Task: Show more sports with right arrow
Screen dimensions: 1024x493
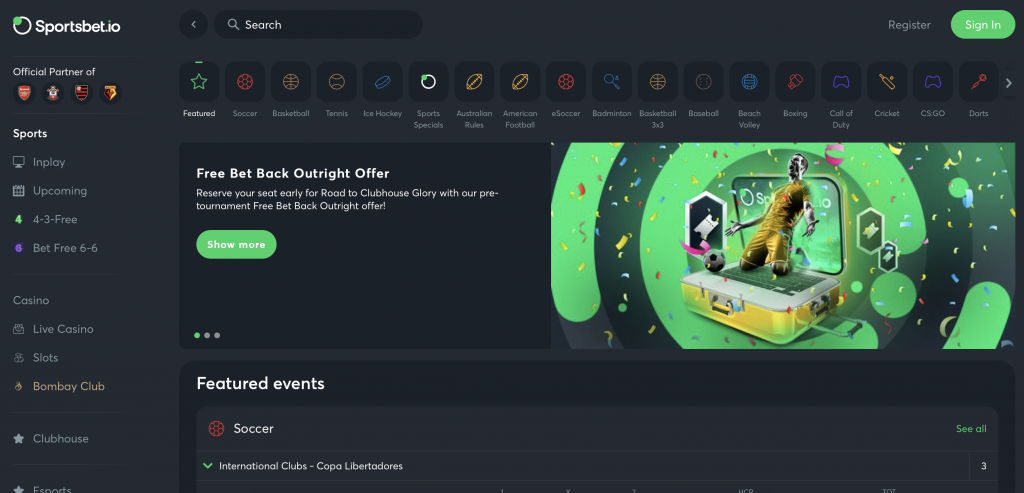Action: (x=1008, y=83)
